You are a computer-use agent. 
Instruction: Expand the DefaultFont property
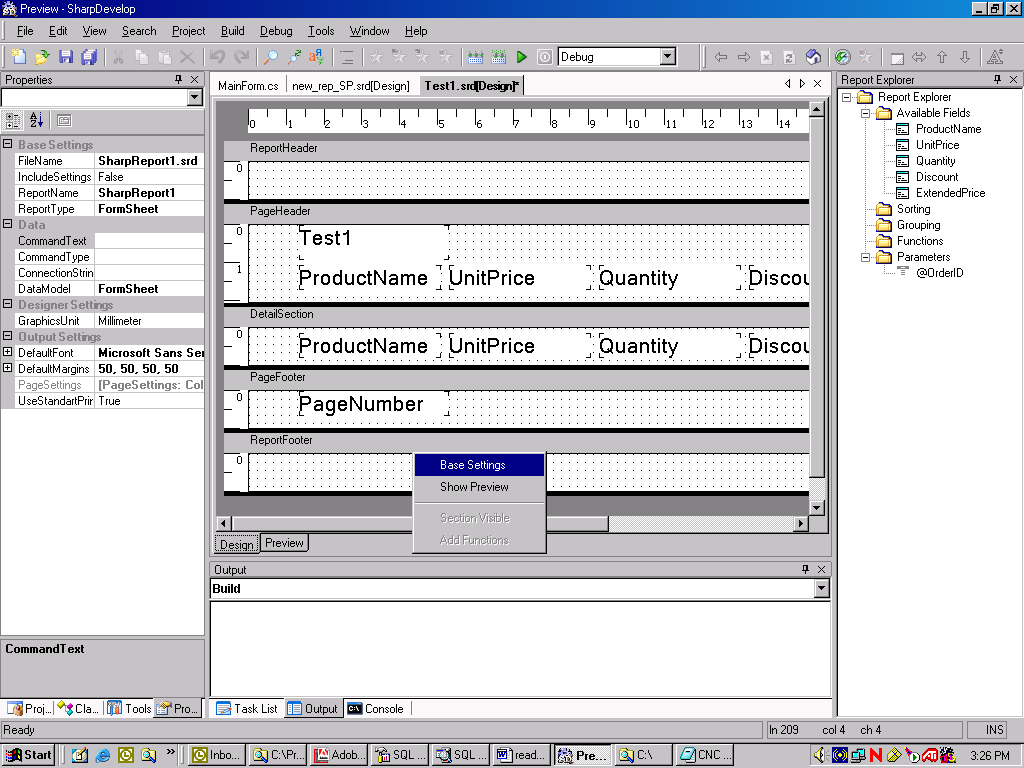(8, 353)
